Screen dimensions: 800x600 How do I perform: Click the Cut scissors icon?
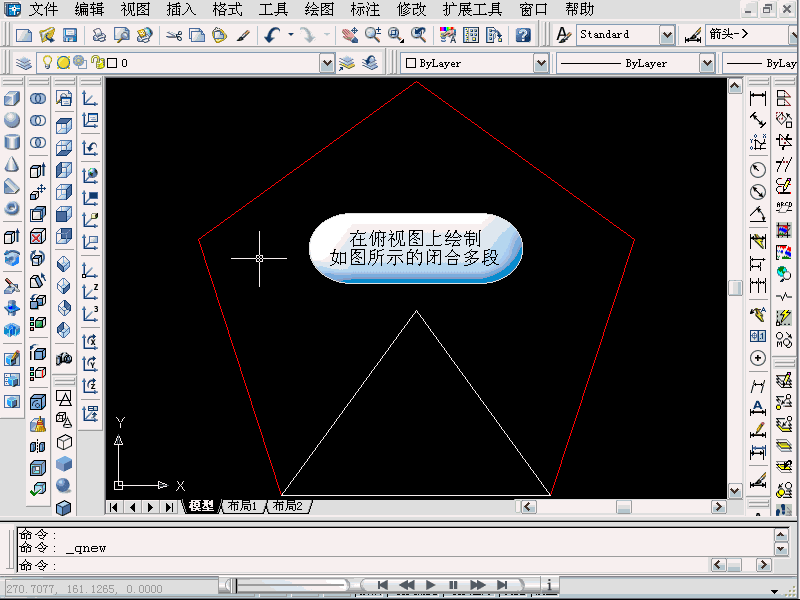click(174, 35)
